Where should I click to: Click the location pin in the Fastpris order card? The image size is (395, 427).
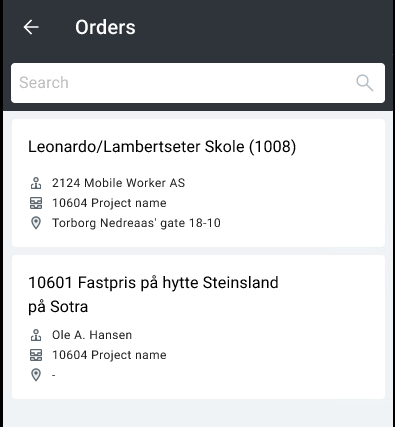tap(36, 375)
